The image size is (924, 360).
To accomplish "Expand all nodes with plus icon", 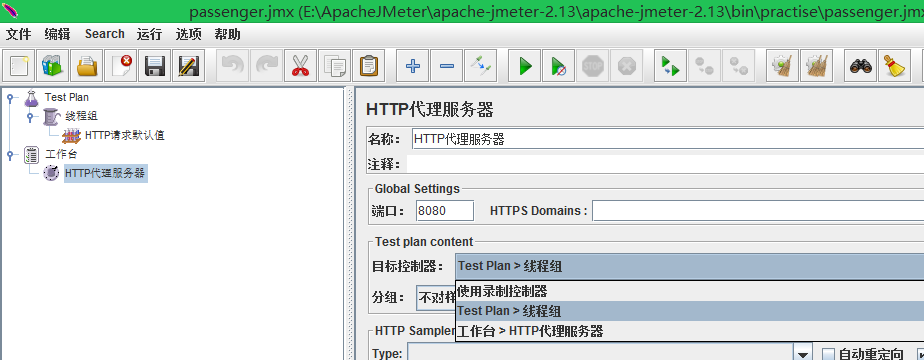I will (x=412, y=65).
